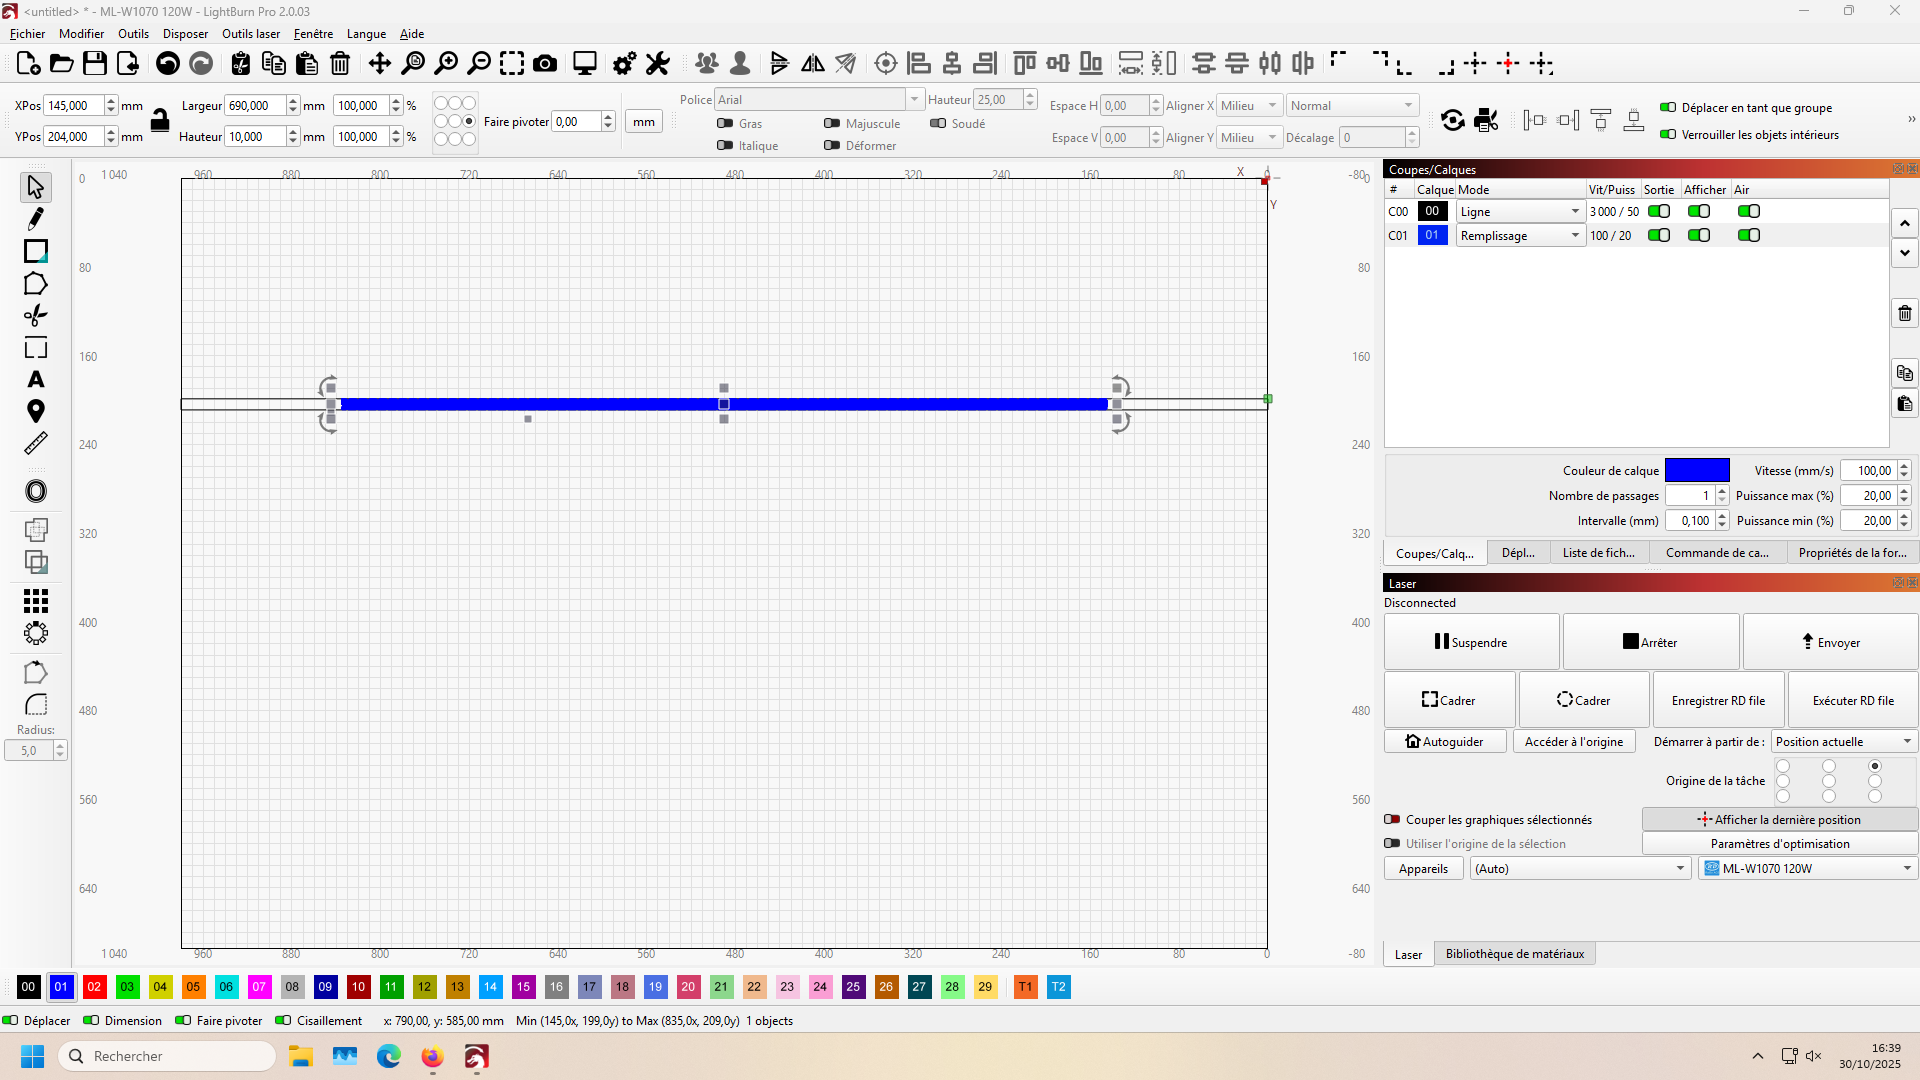Click the Preview monitor icon
1920x1080 pixels.
tap(585, 64)
